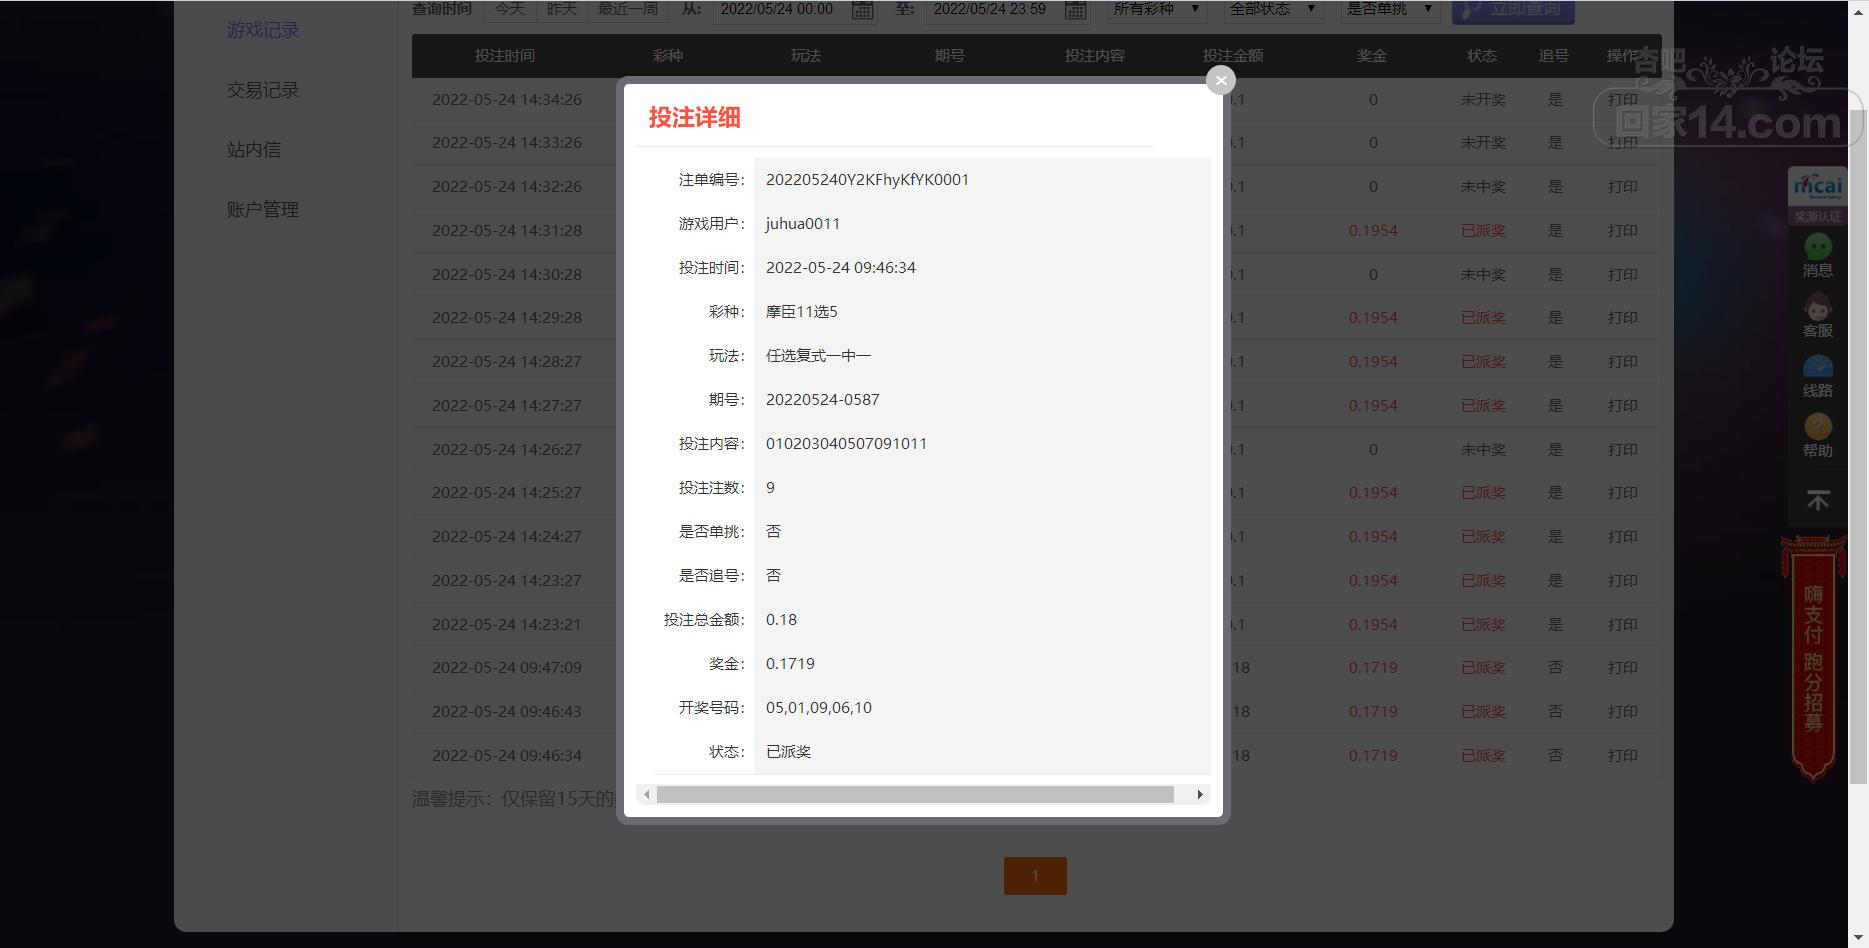This screenshot has height=948, width=1869.
Task: Open the 所有彩种 lottery type dropdown
Action: pyautogui.click(x=1157, y=10)
